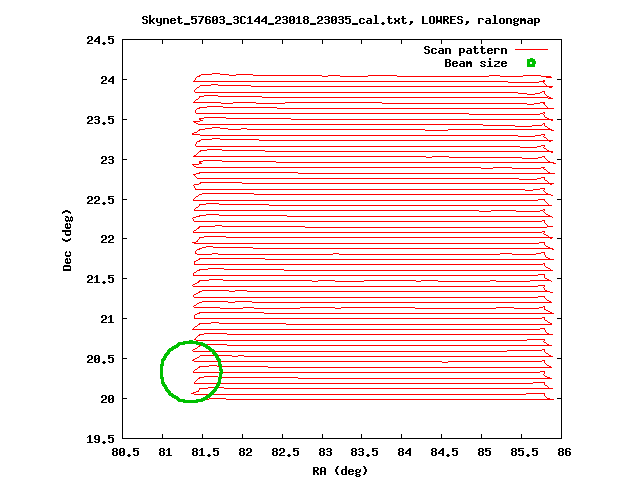Image resolution: width=640 pixels, height=480 pixels.
Task: Select the 'Scan pattern' legend label
Action: pyautogui.click(x=465, y=50)
